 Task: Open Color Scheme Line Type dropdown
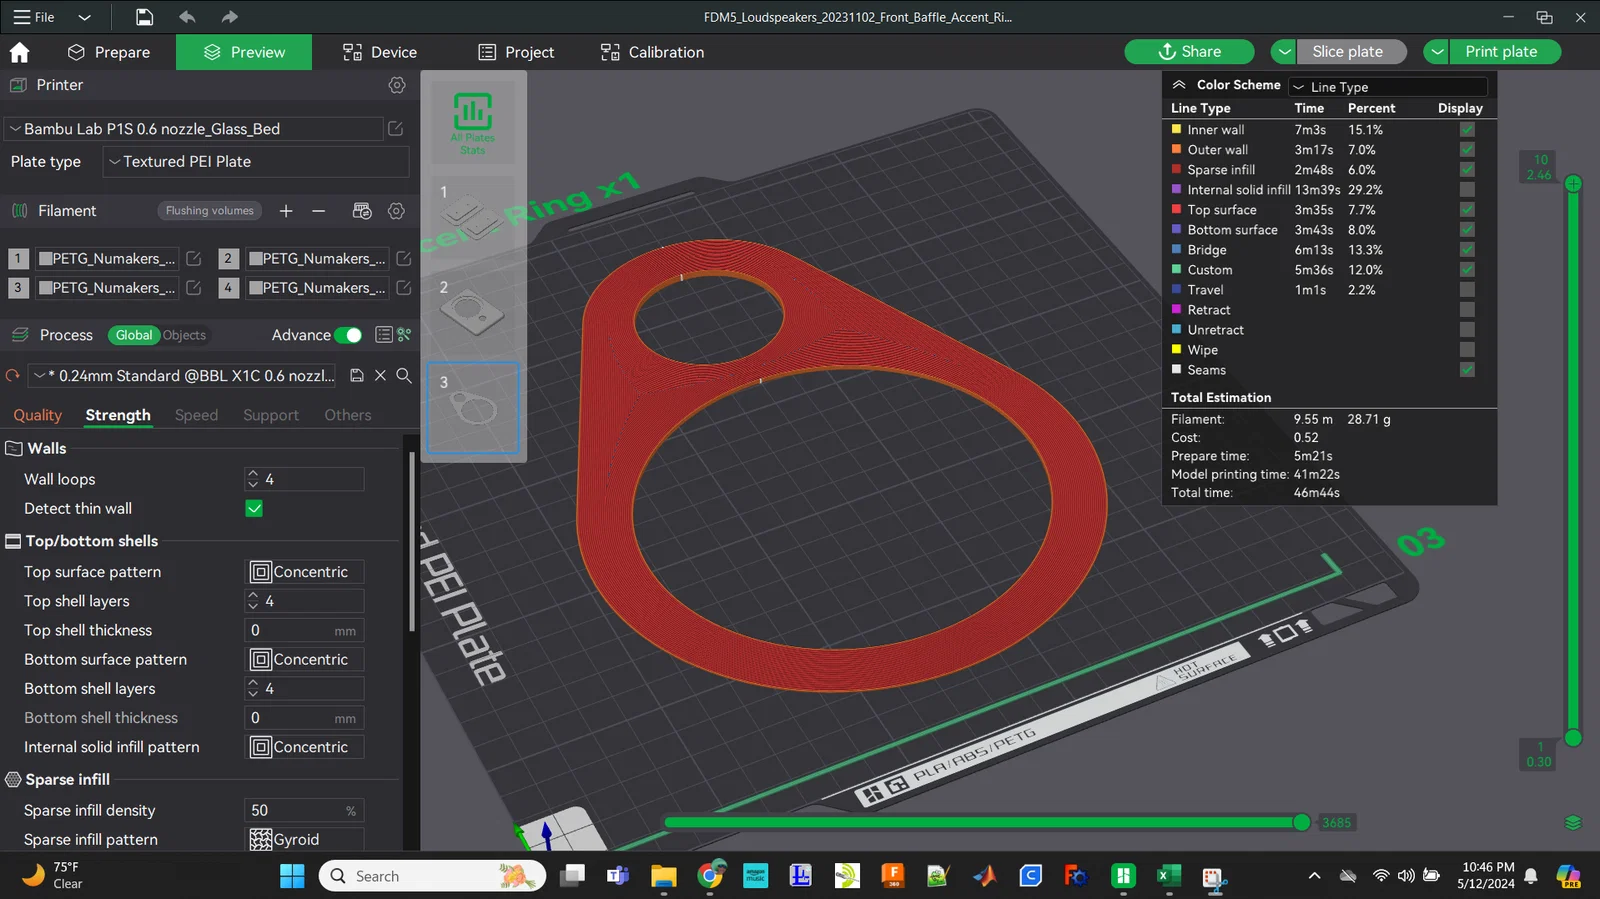(1387, 87)
